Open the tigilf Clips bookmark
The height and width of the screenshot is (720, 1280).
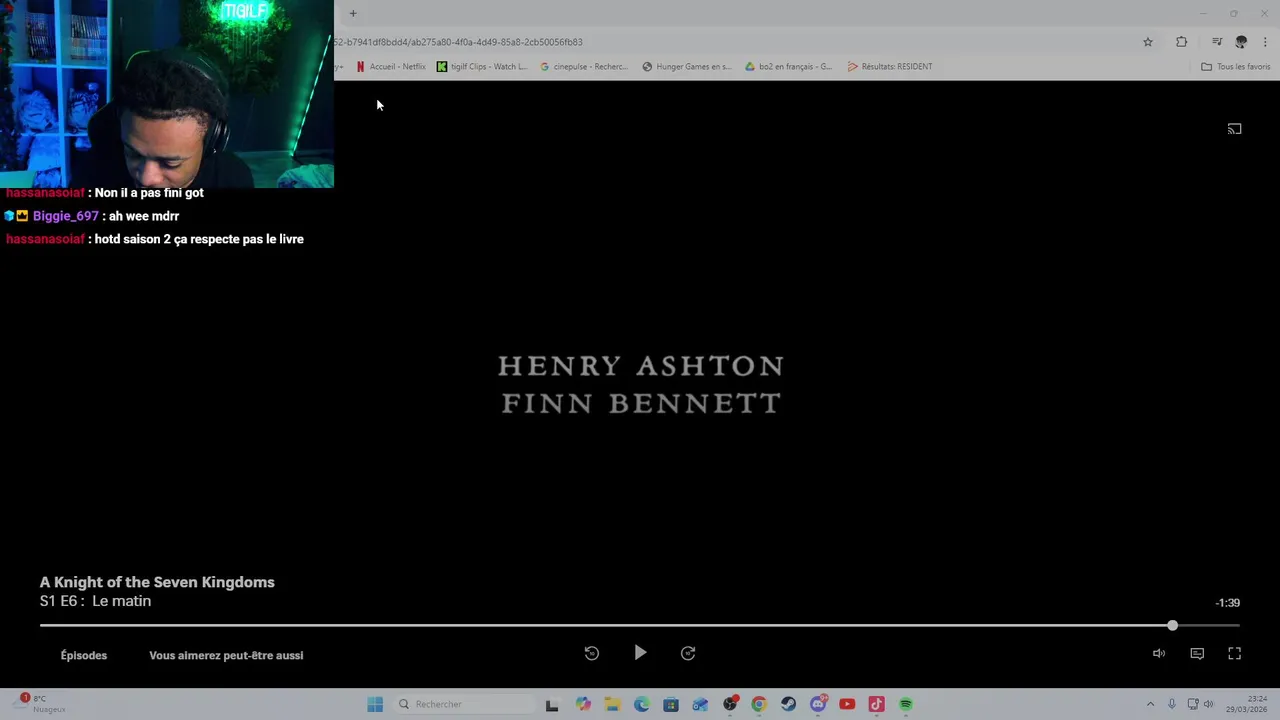pyautogui.click(x=482, y=67)
